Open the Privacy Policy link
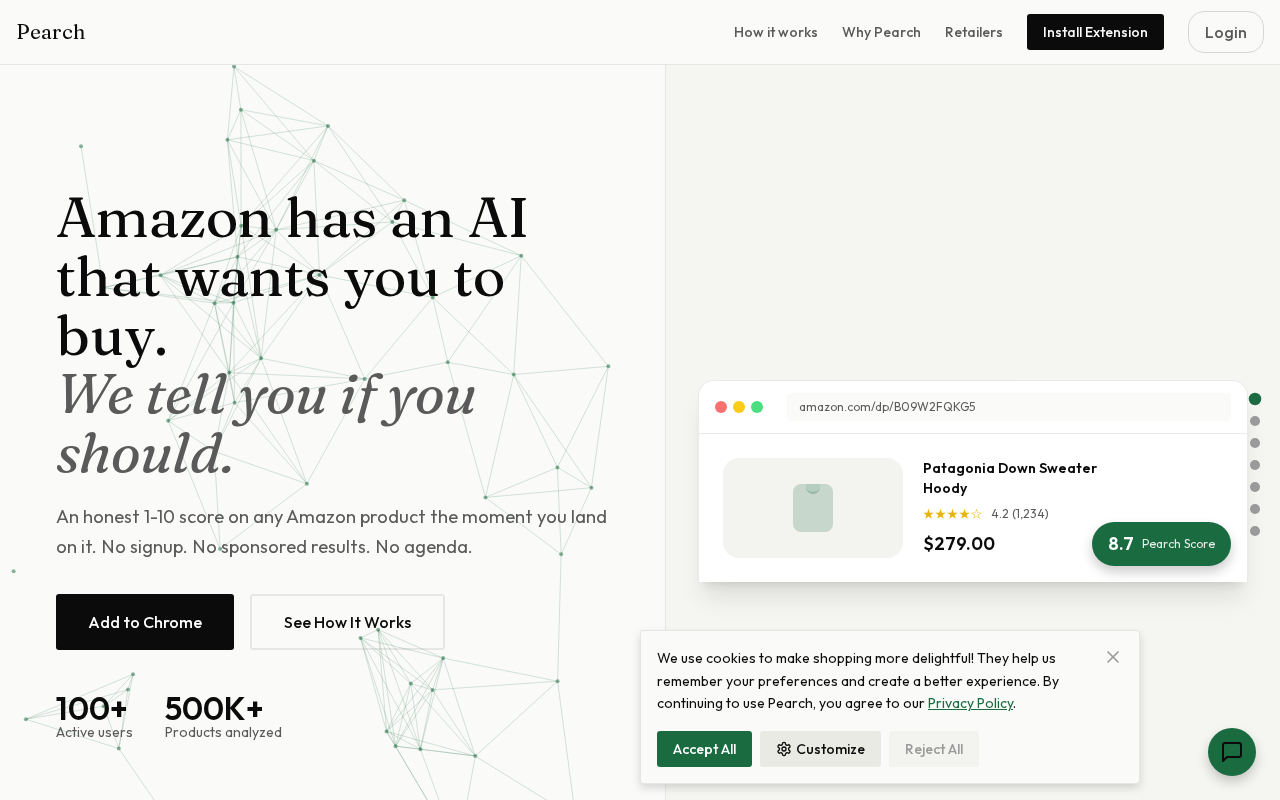This screenshot has width=1280, height=800. pos(970,703)
